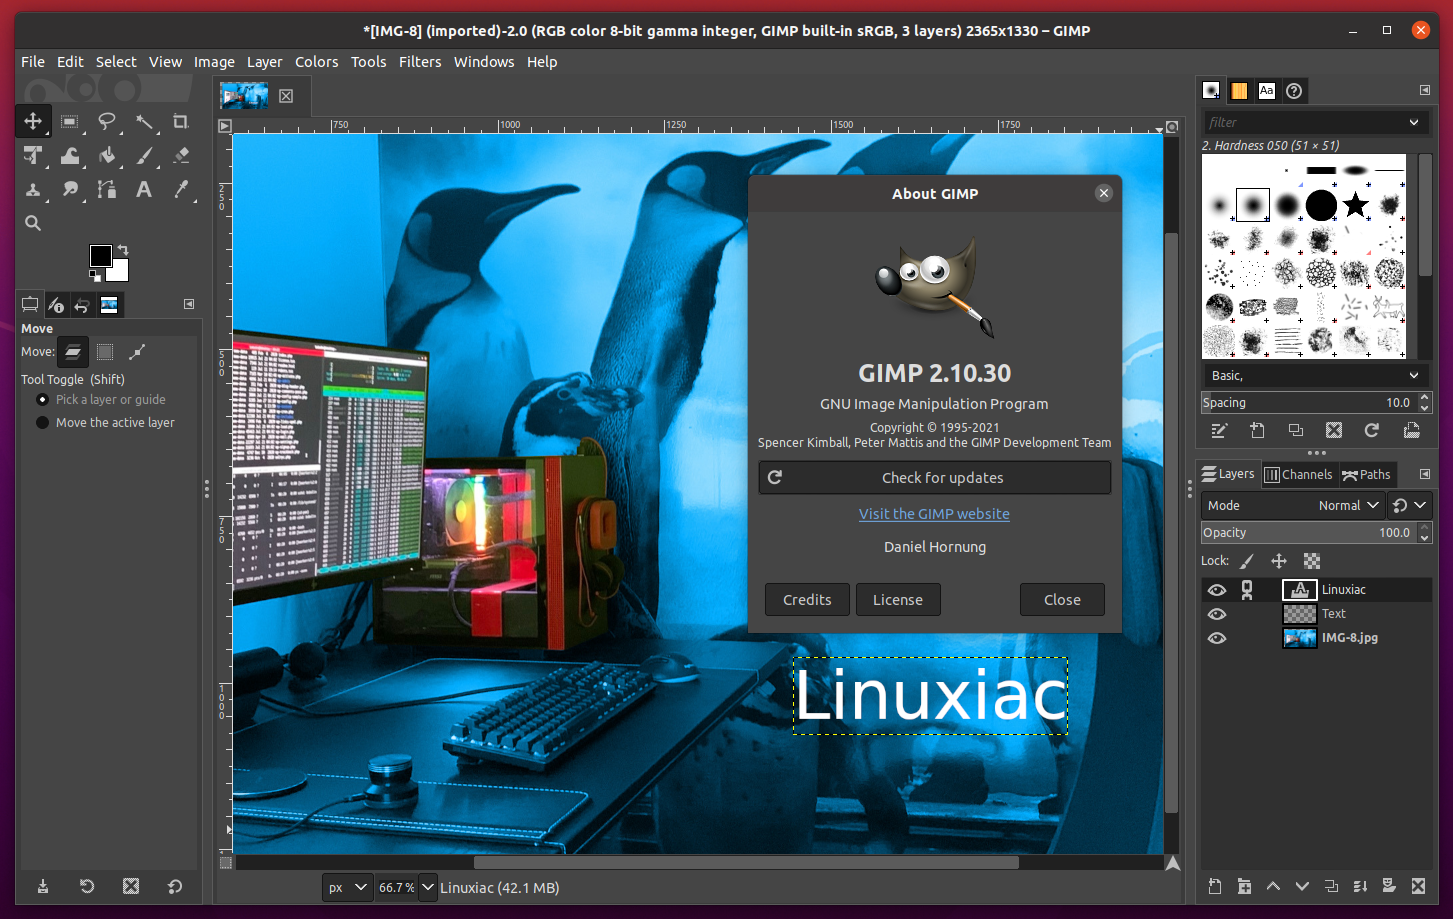
Task: Open the px units dropdown
Action: [347, 887]
